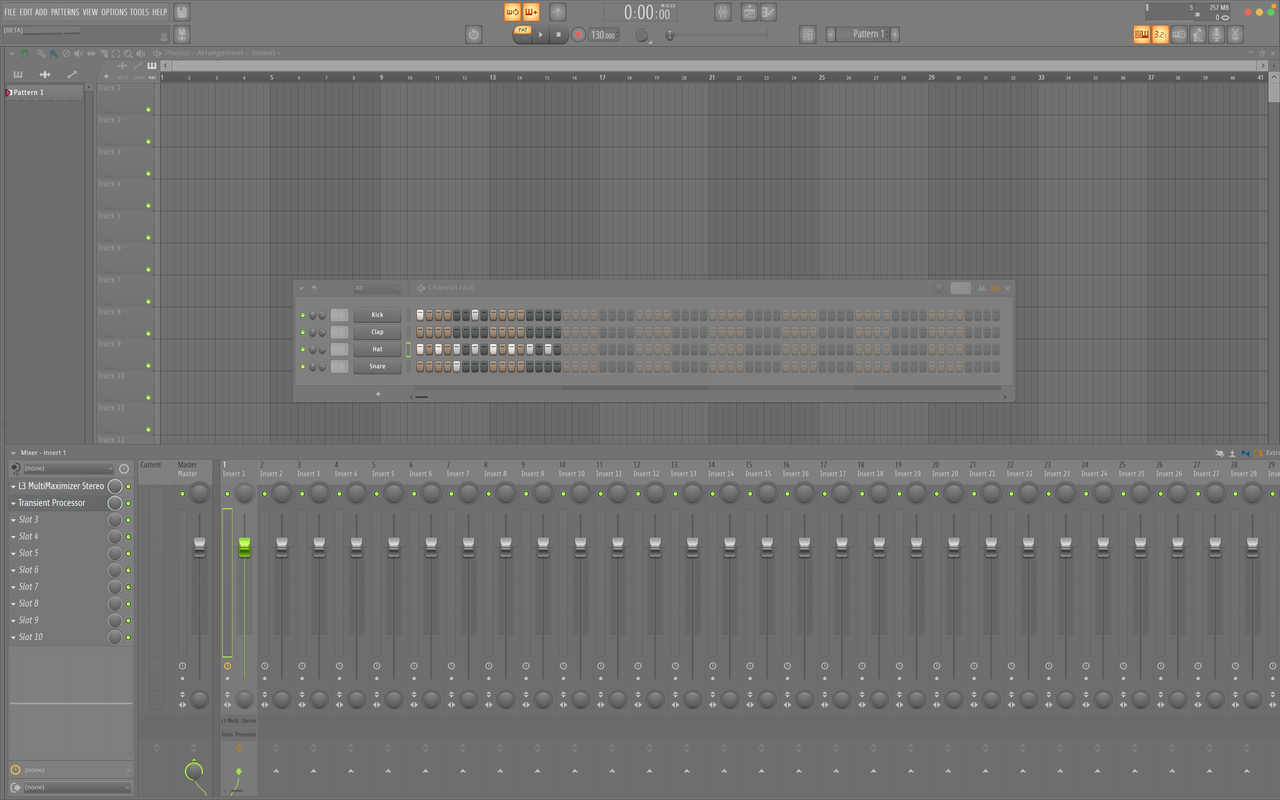The image size is (1280, 800).
Task: Open the FILE menu
Action: click(10, 12)
